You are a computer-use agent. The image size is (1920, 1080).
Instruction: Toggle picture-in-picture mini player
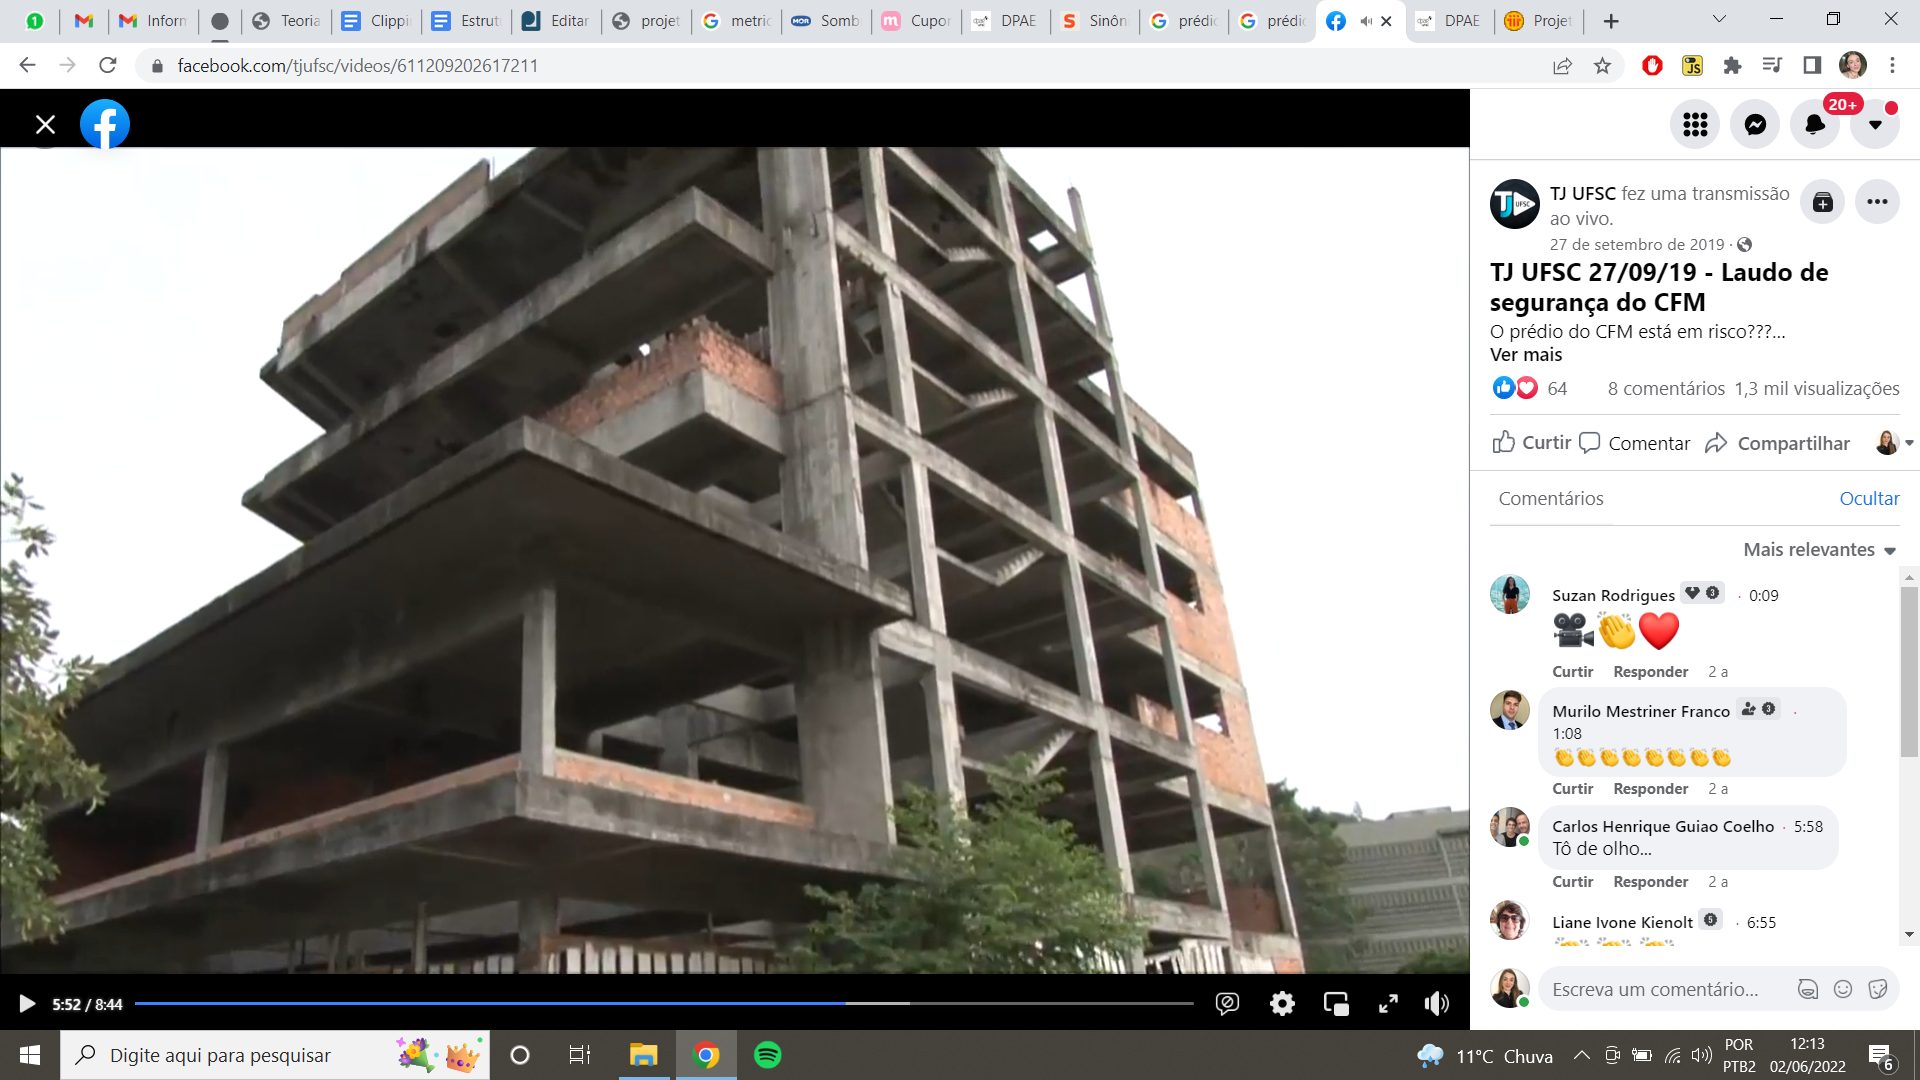pos(1336,1004)
